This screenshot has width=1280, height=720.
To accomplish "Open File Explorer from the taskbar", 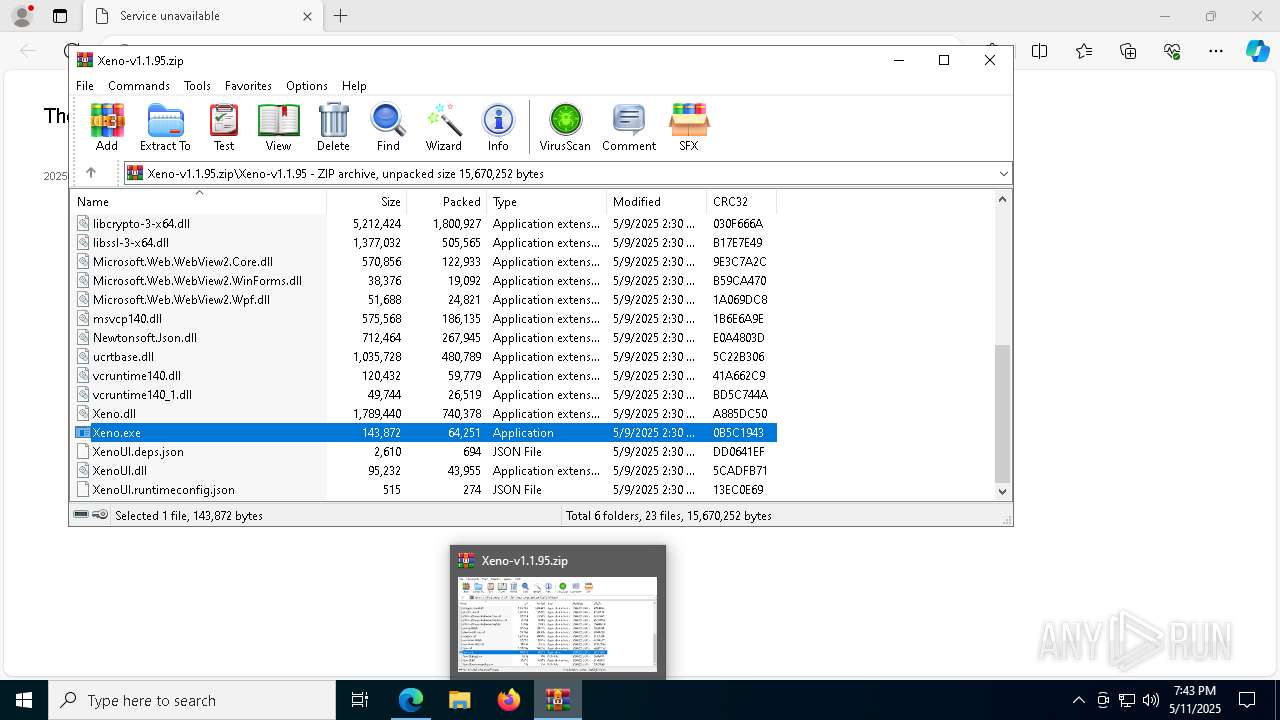I will pyautogui.click(x=459, y=700).
